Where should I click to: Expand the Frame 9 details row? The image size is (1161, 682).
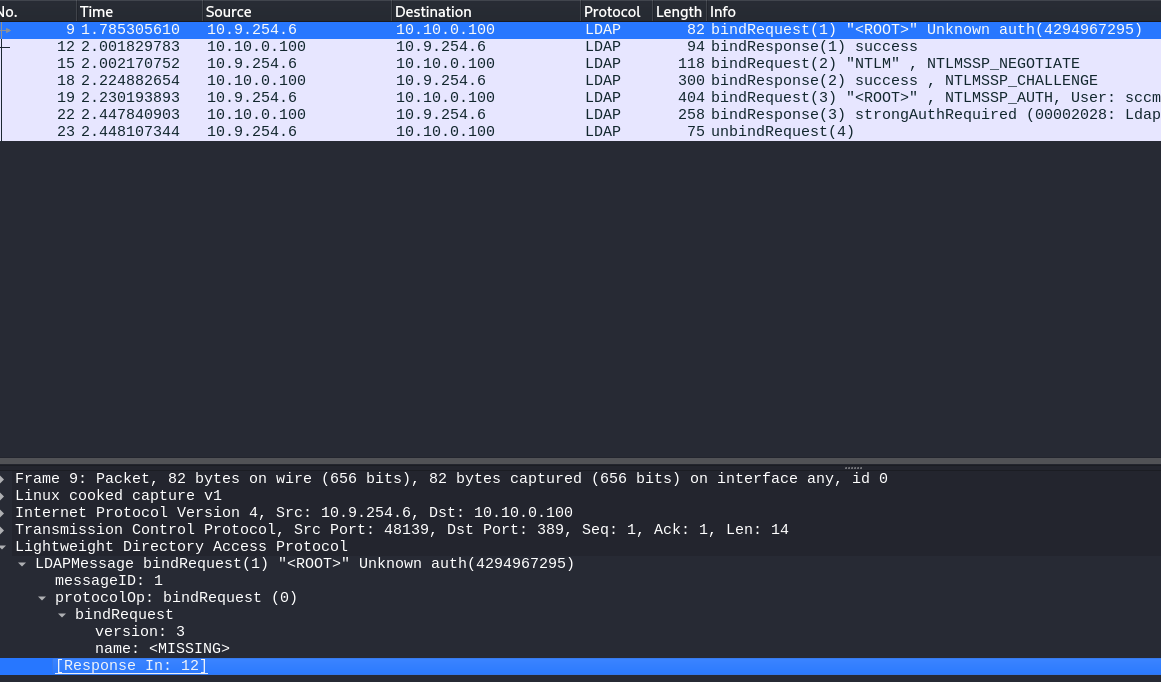click(x=6, y=479)
